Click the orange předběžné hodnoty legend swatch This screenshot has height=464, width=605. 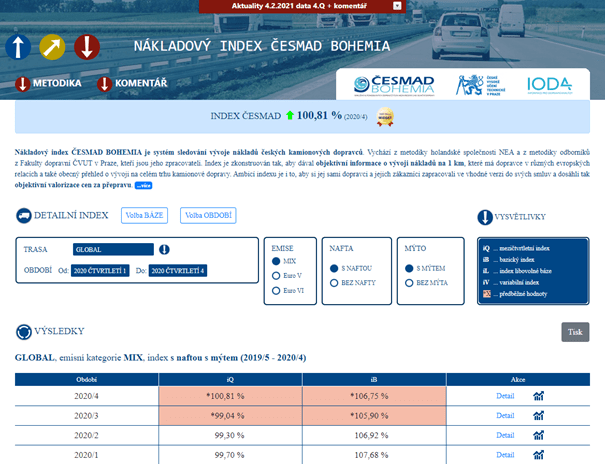tap(487, 294)
